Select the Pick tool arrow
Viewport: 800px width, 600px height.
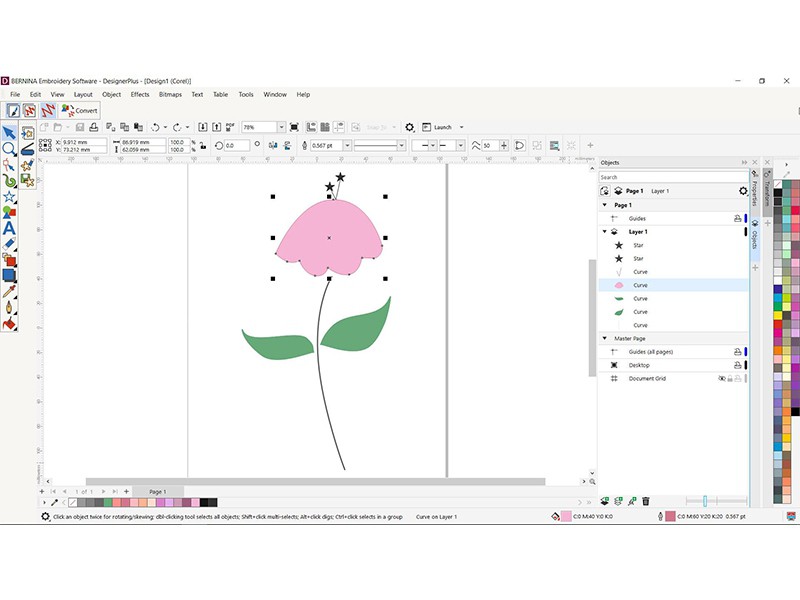9,133
